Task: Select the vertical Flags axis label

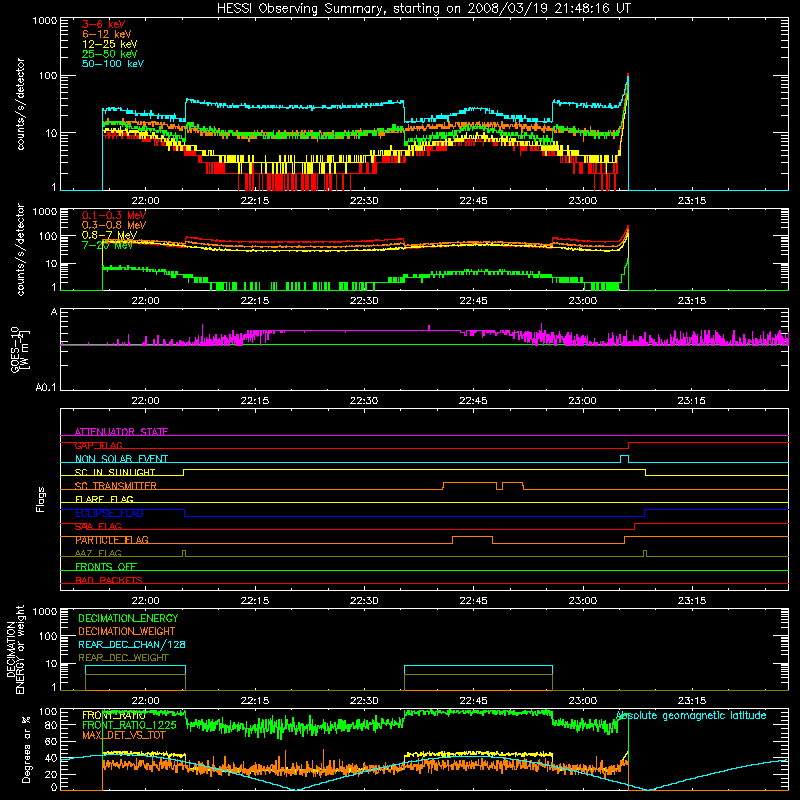Action: point(41,499)
